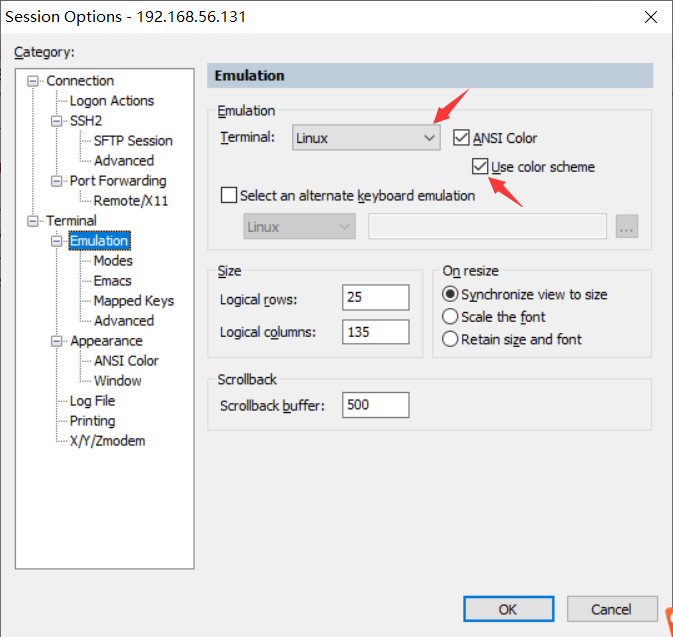The width and height of the screenshot is (673, 637).
Task: Open Window category
Action: point(117,381)
